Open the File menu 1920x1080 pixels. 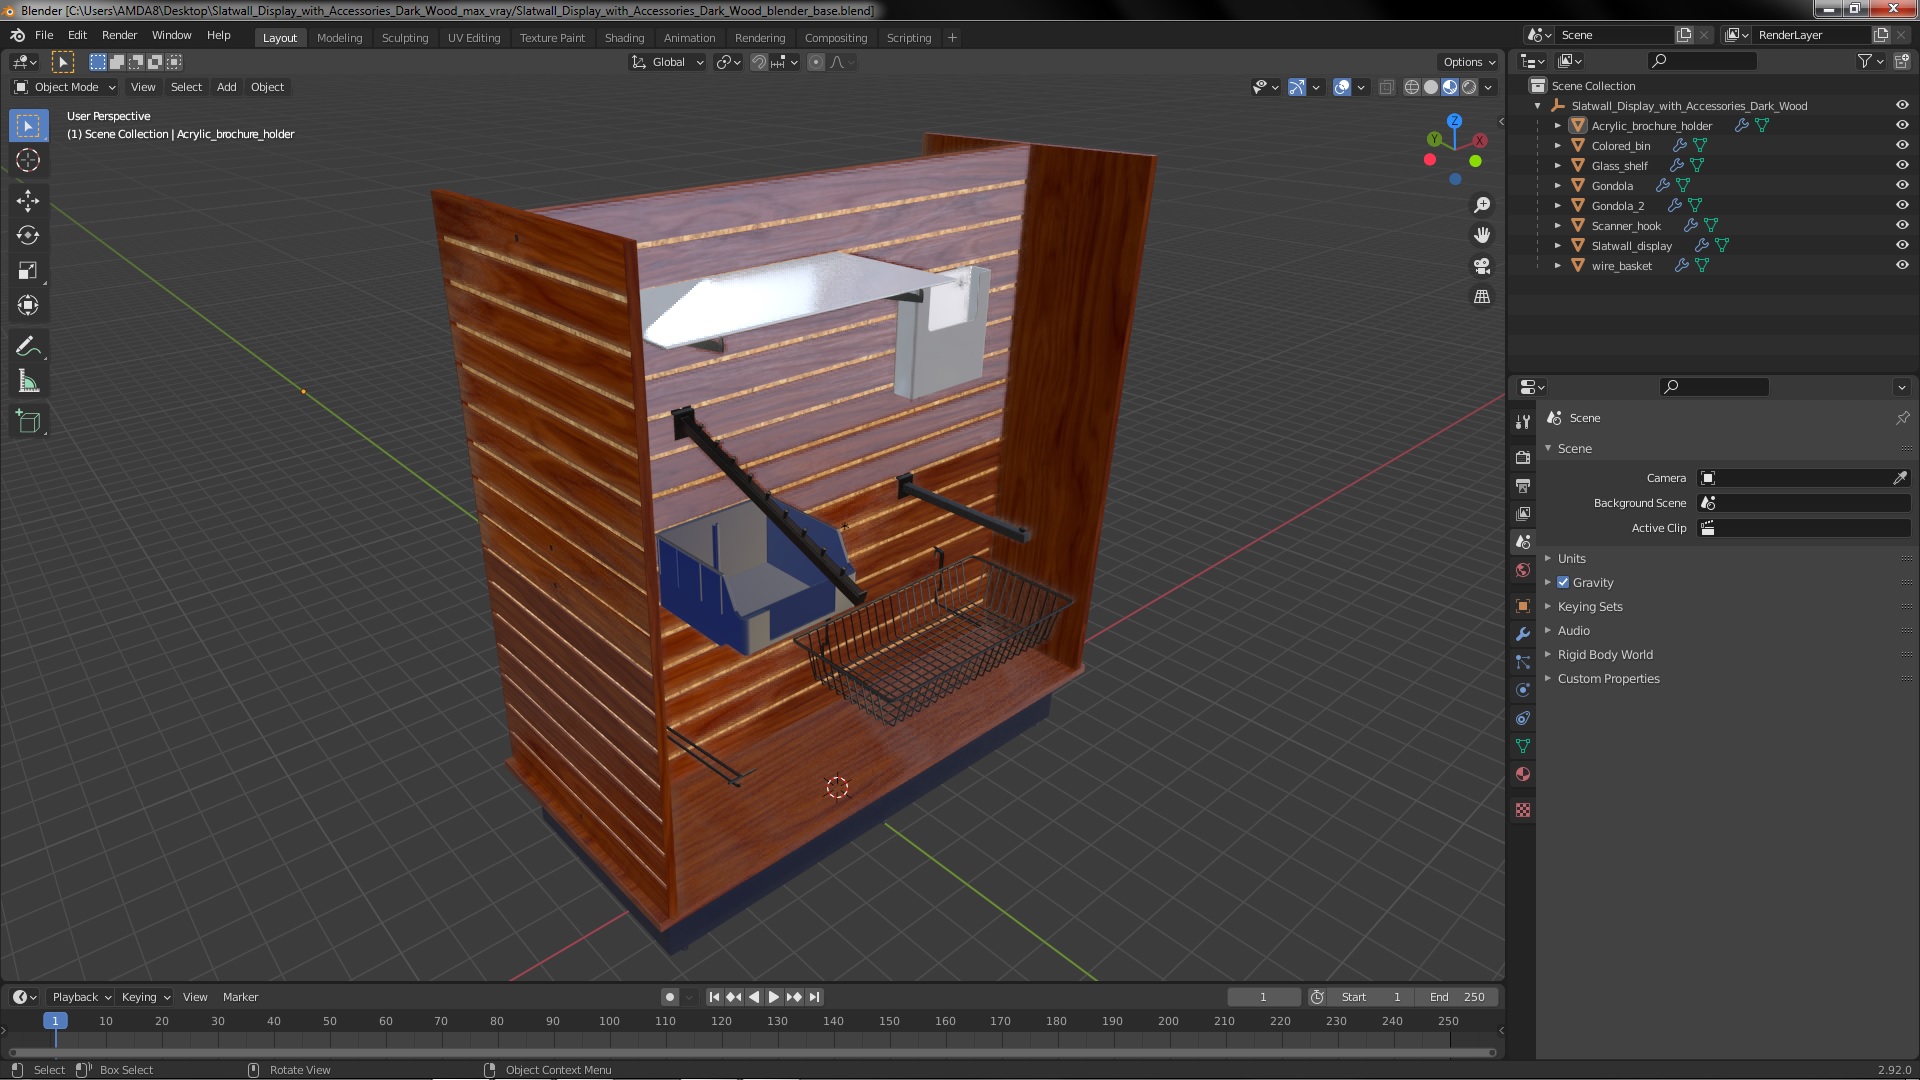click(x=44, y=35)
